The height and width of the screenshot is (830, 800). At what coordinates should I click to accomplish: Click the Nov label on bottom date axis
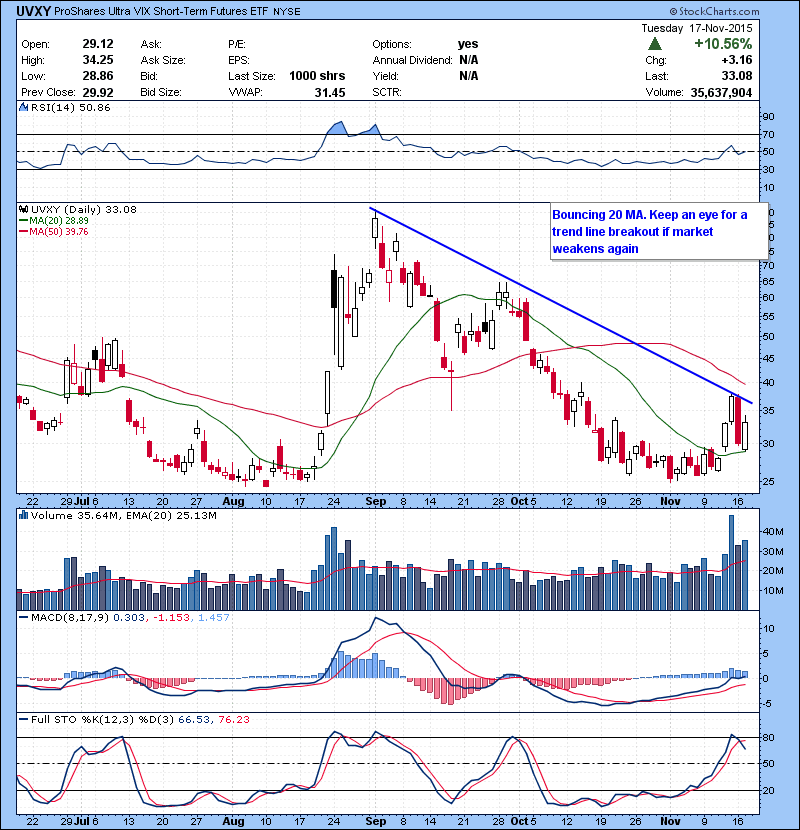click(x=670, y=821)
